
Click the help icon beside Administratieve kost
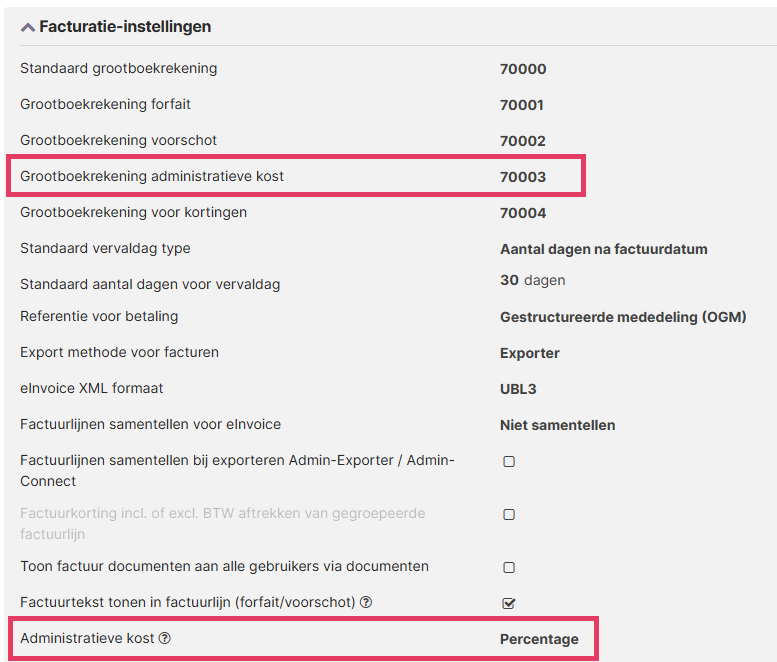click(x=165, y=638)
